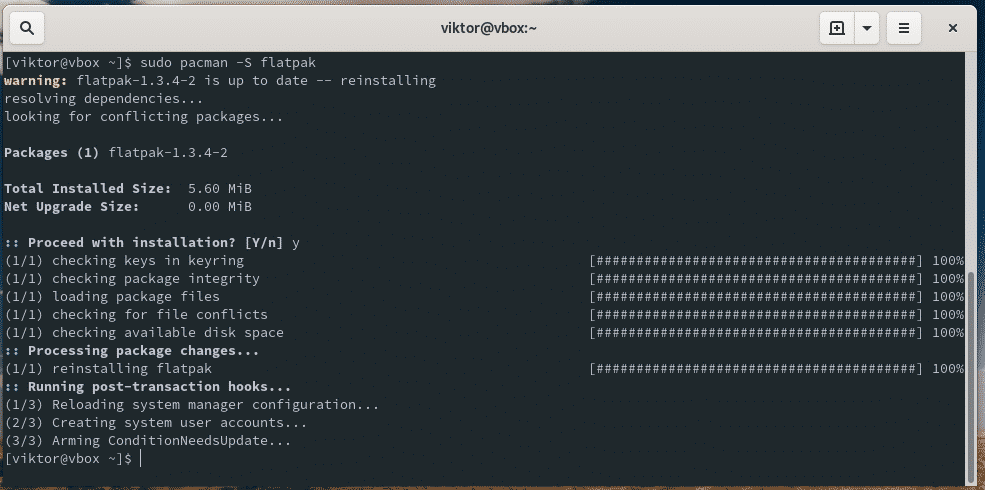Click the window title viktor@vbox:~
Image resolution: width=985 pixels, height=490 pixels.
[489, 27]
